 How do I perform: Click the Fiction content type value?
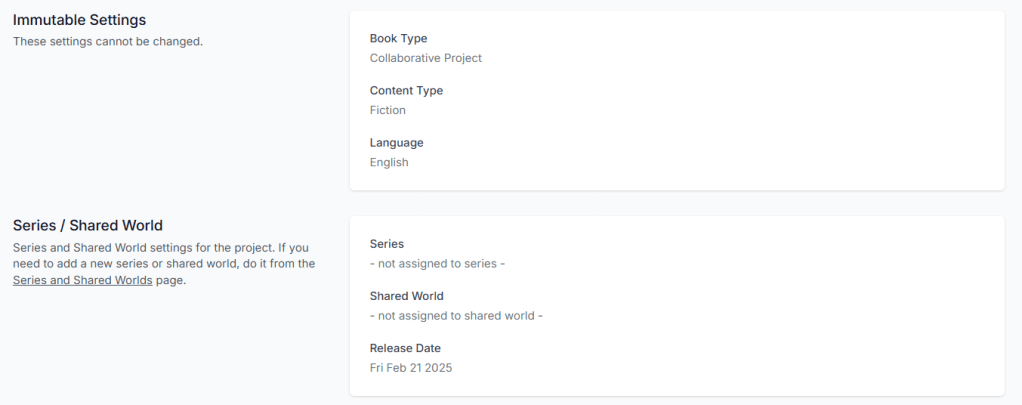(x=387, y=110)
